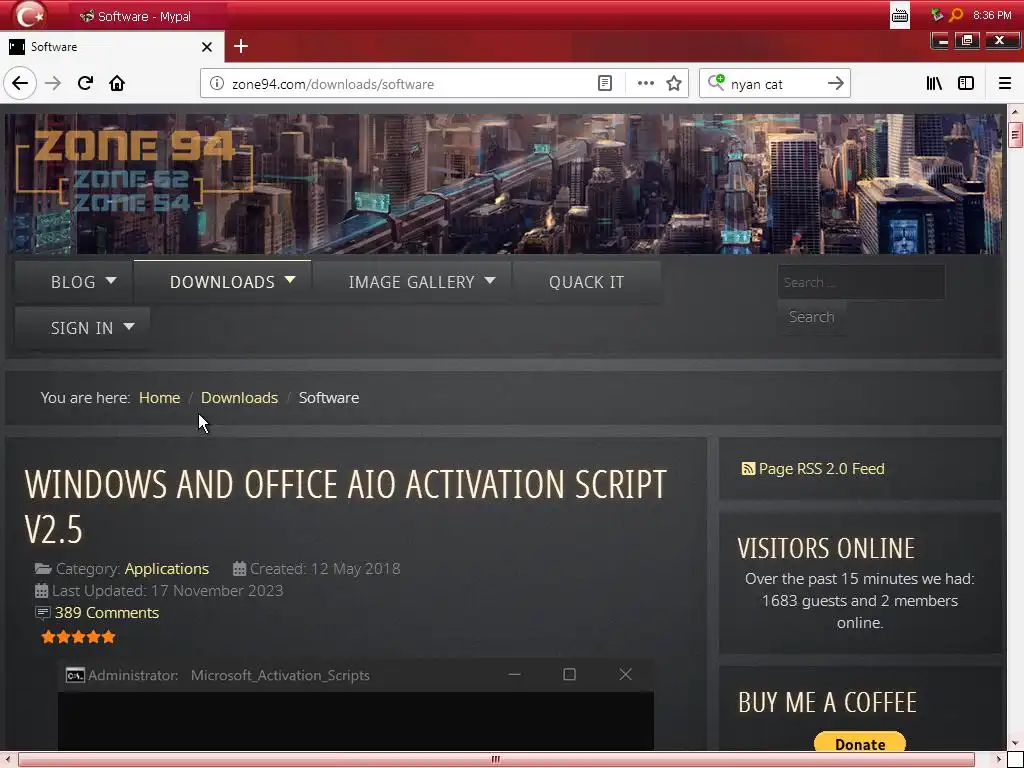Click the search engine magnifier icon
Screen dimensions: 1024x768
click(716, 82)
